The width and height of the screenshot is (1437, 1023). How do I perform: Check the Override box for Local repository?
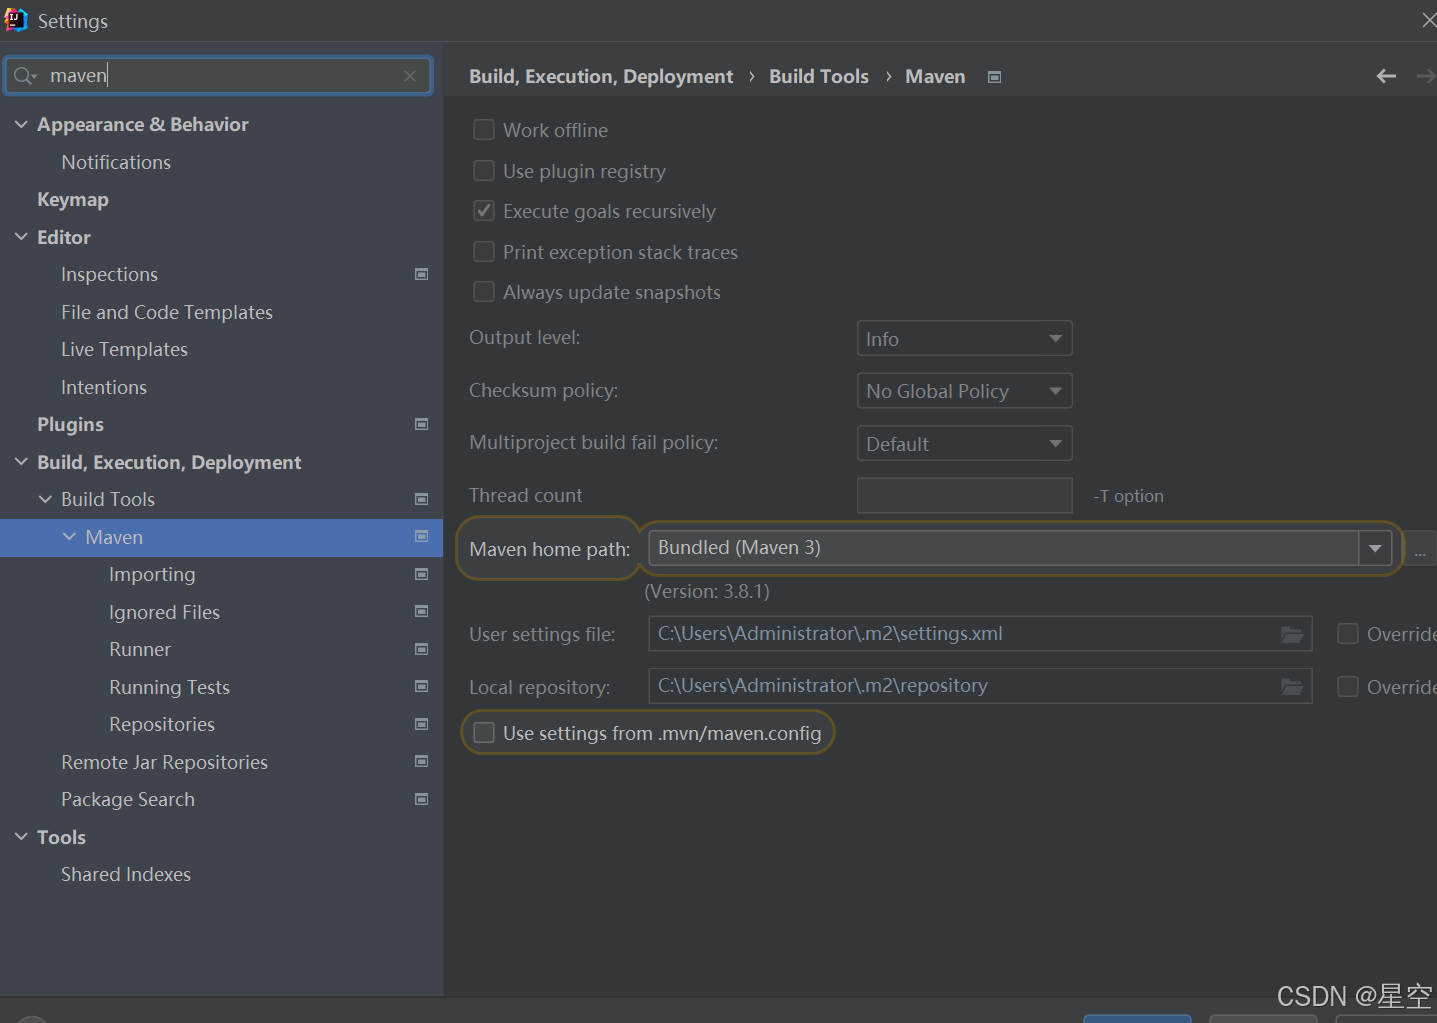(x=1348, y=687)
